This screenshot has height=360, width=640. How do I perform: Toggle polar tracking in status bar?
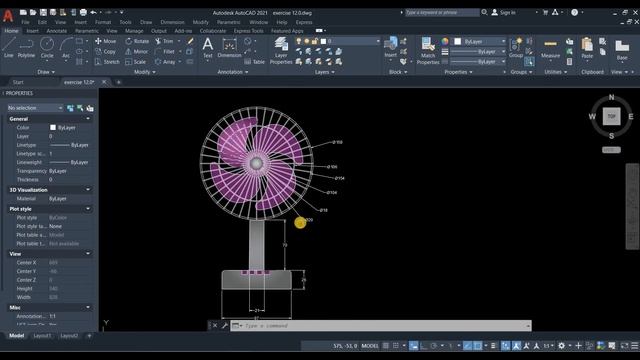[x=434, y=346]
